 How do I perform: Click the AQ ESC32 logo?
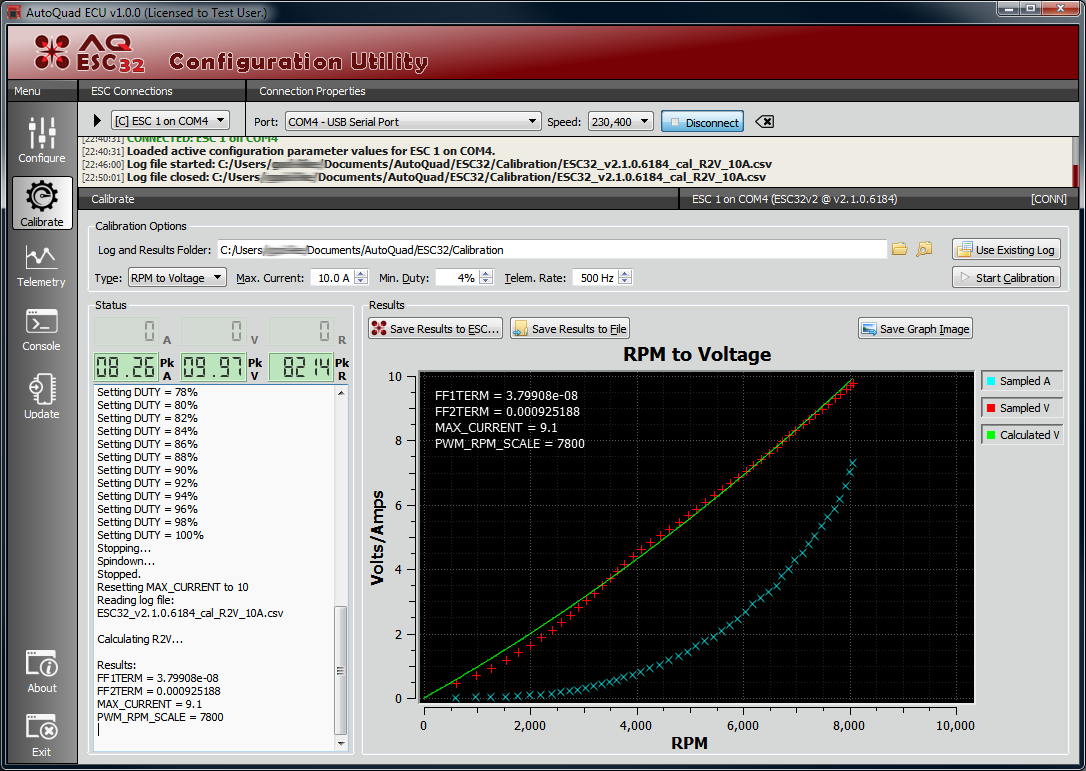pos(89,54)
